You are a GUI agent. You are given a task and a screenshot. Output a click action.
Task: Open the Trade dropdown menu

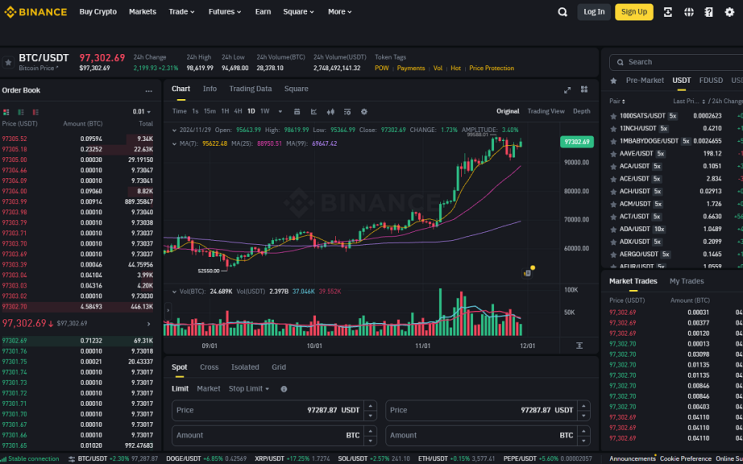click(181, 12)
